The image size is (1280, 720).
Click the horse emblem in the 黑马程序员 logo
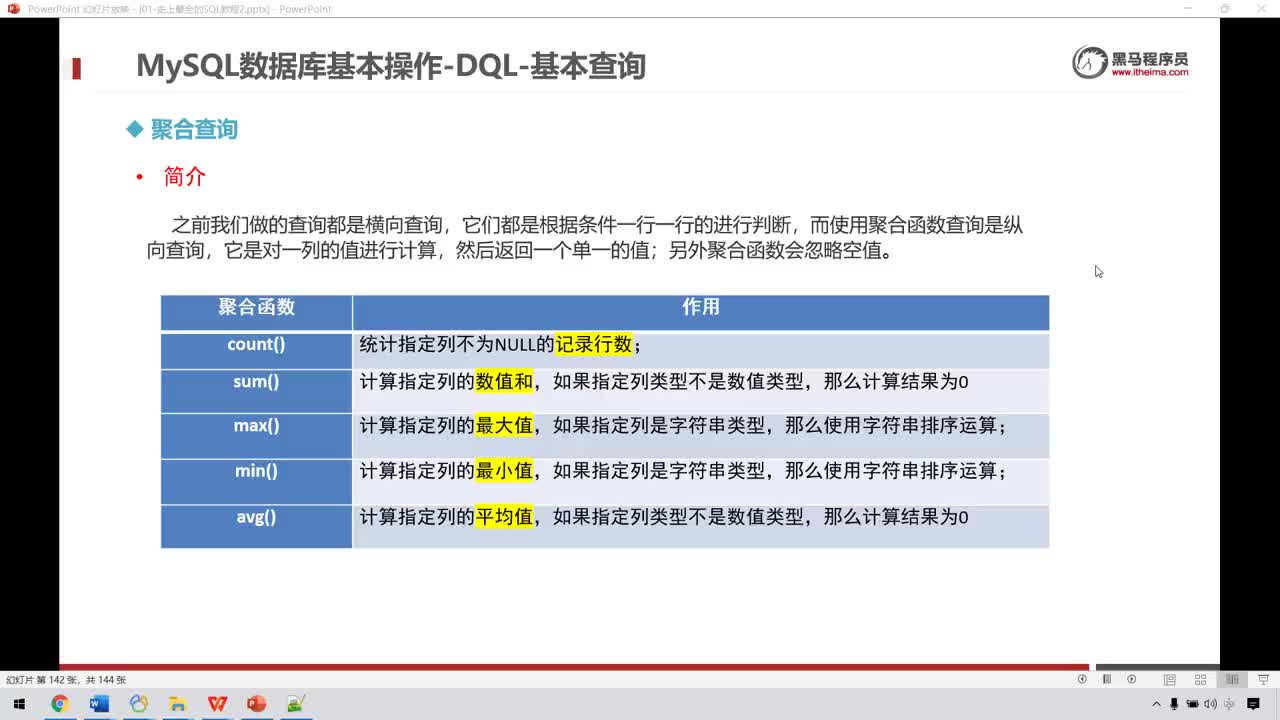(1090, 62)
